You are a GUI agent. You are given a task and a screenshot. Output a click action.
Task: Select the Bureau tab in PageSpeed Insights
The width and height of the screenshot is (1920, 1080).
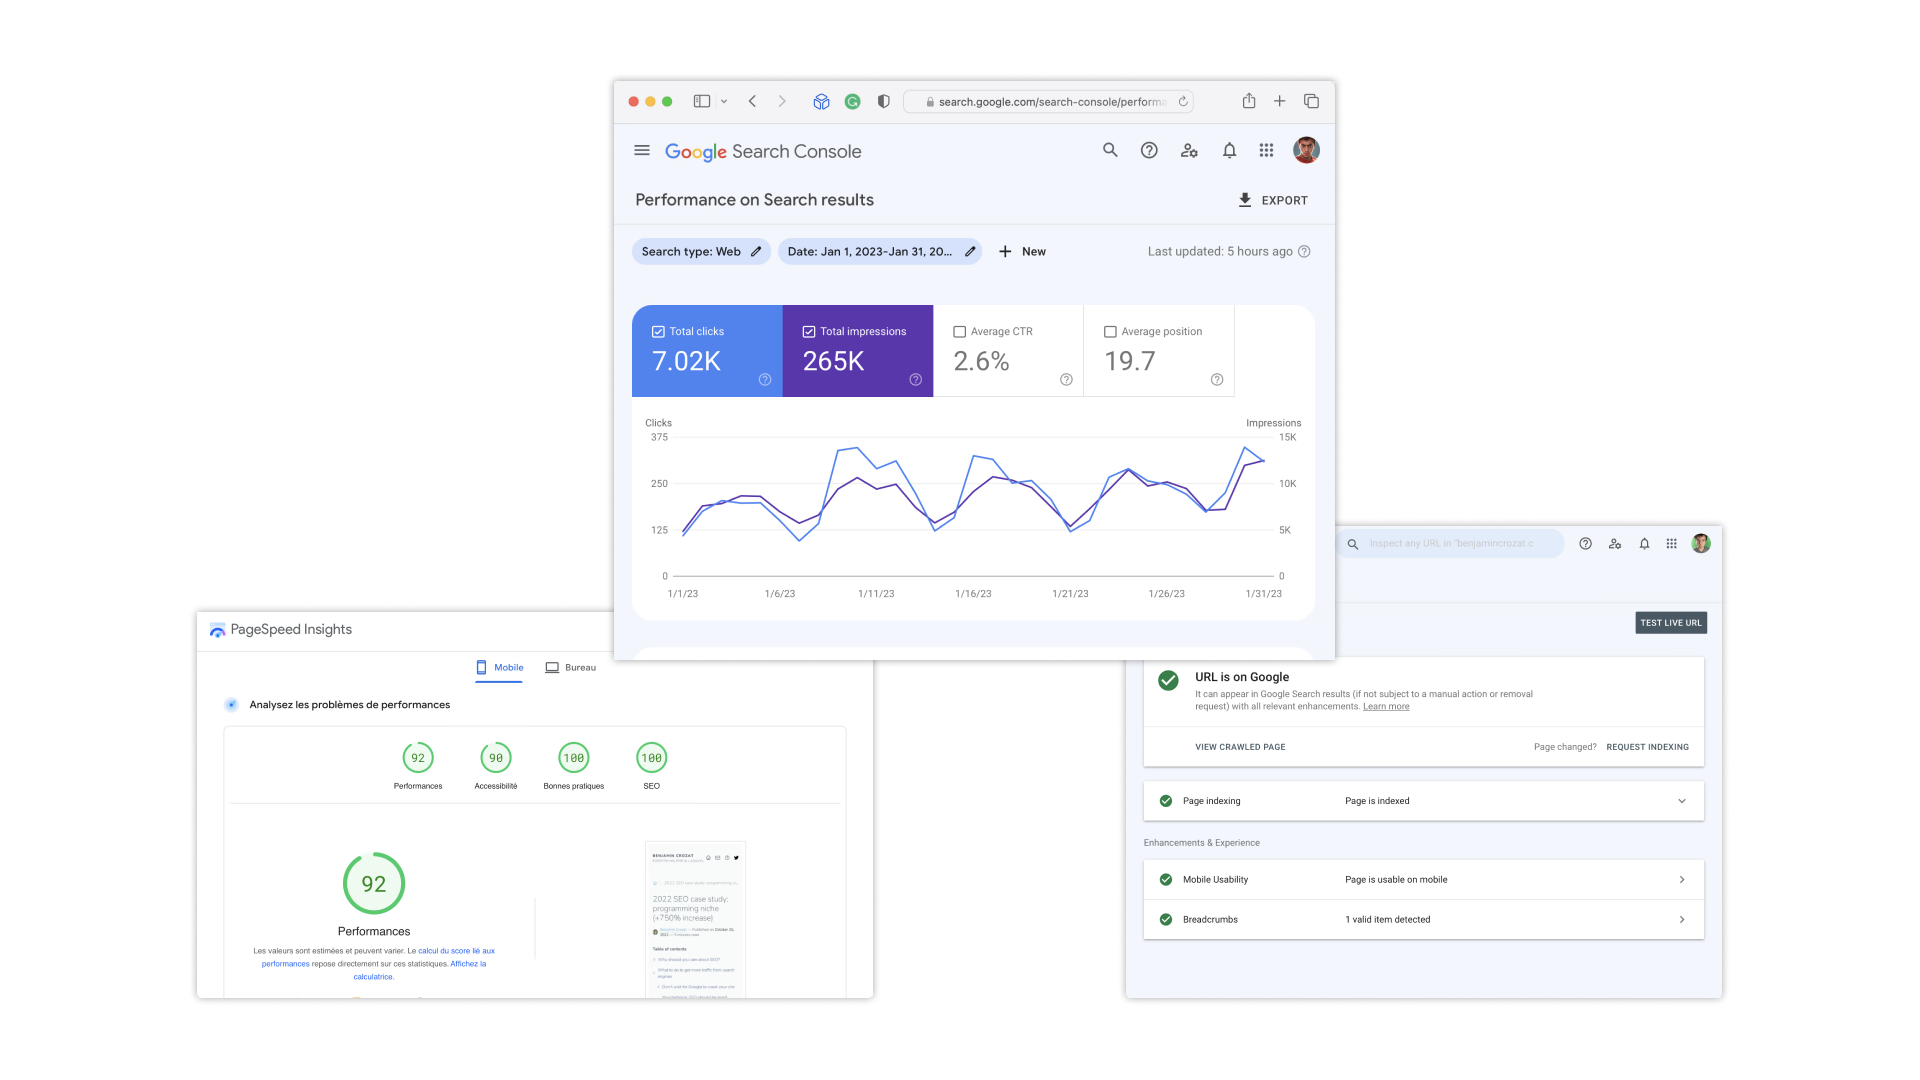click(580, 667)
